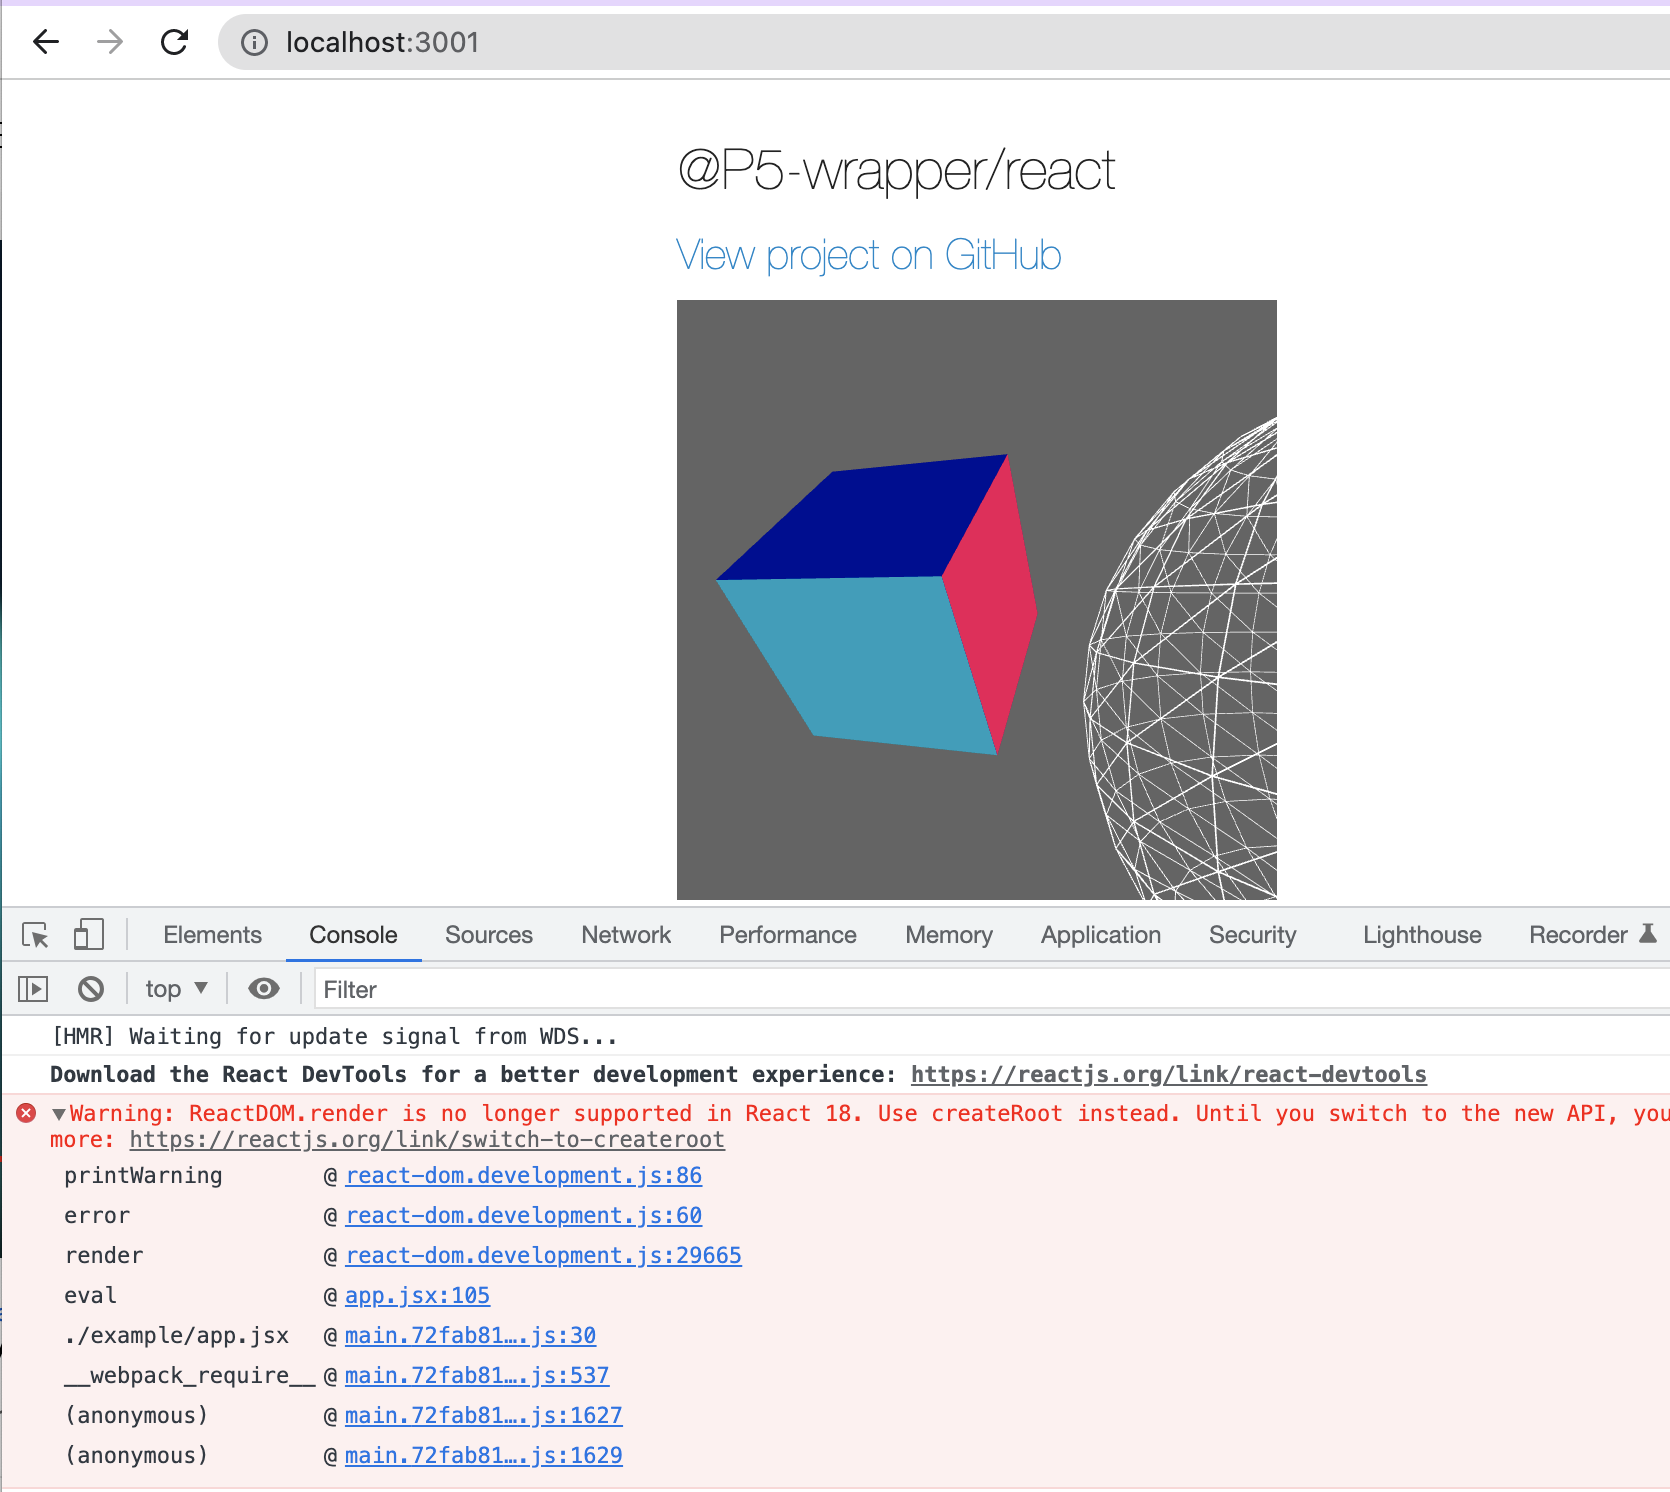Click the @P5-wrapper/react page heading
1670x1492 pixels.
(896, 171)
